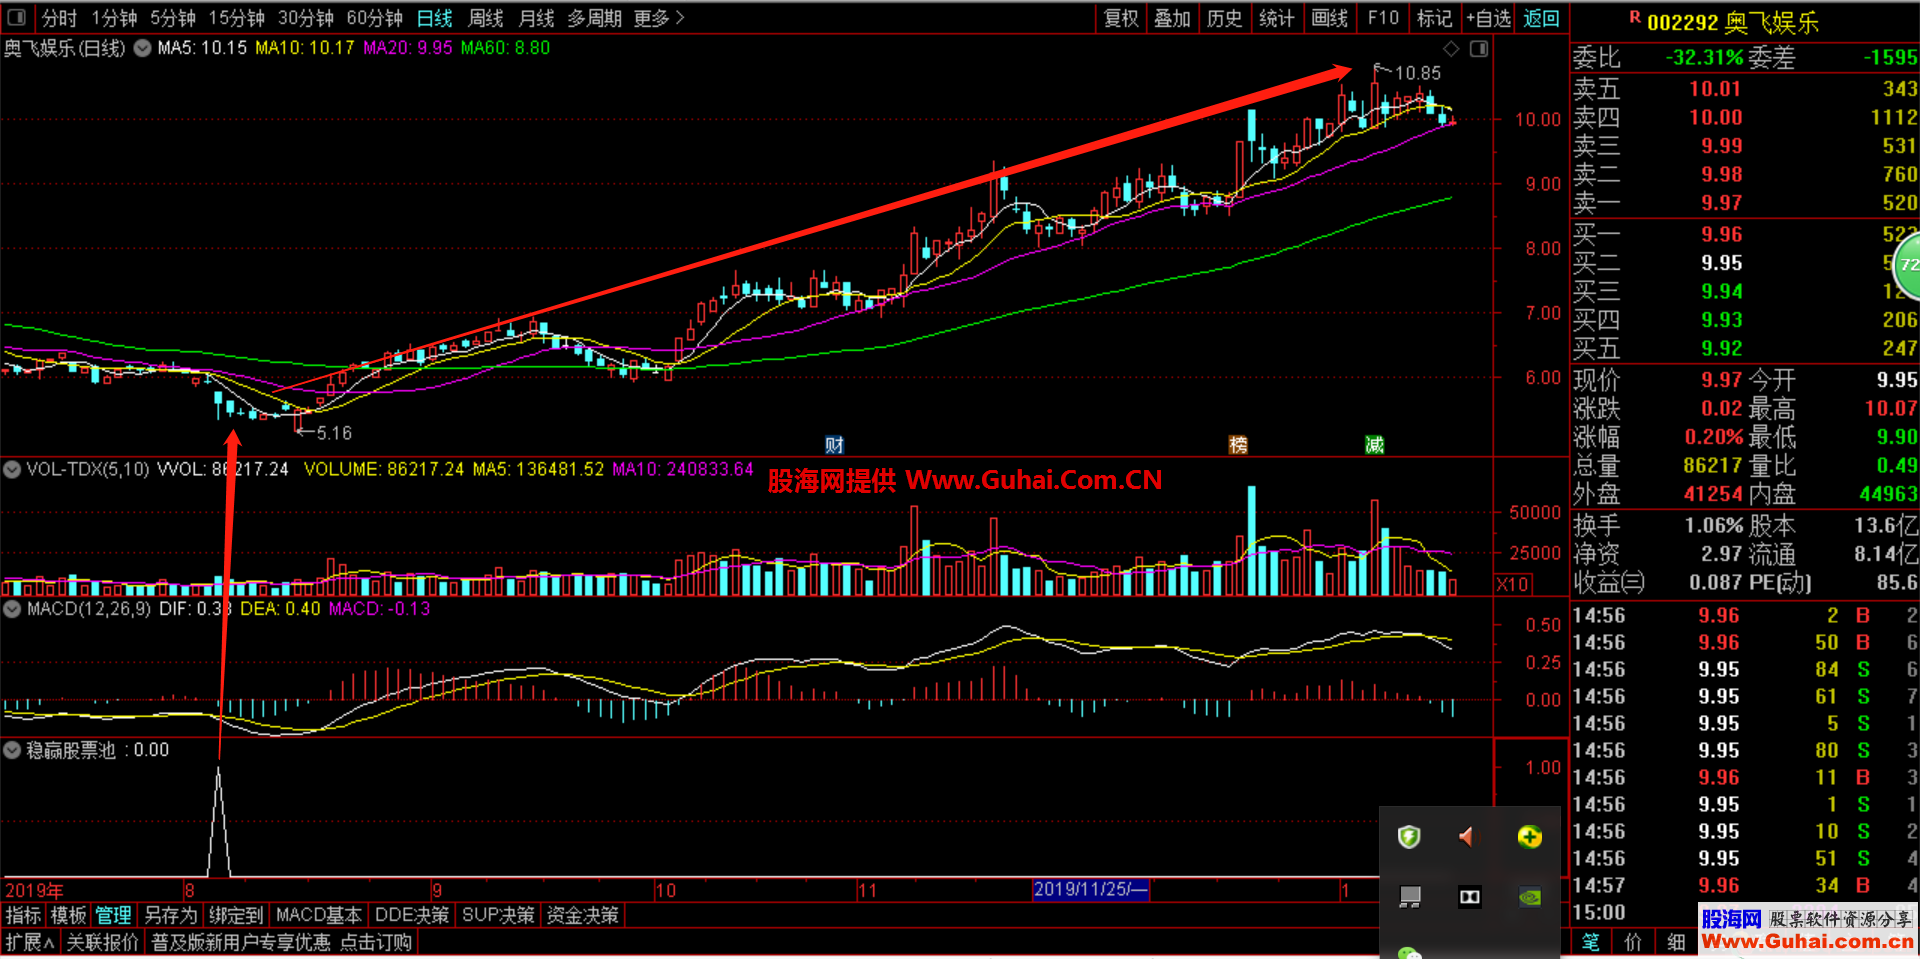
Task: Expand the 更多 periods menu
Action: [x=659, y=18]
